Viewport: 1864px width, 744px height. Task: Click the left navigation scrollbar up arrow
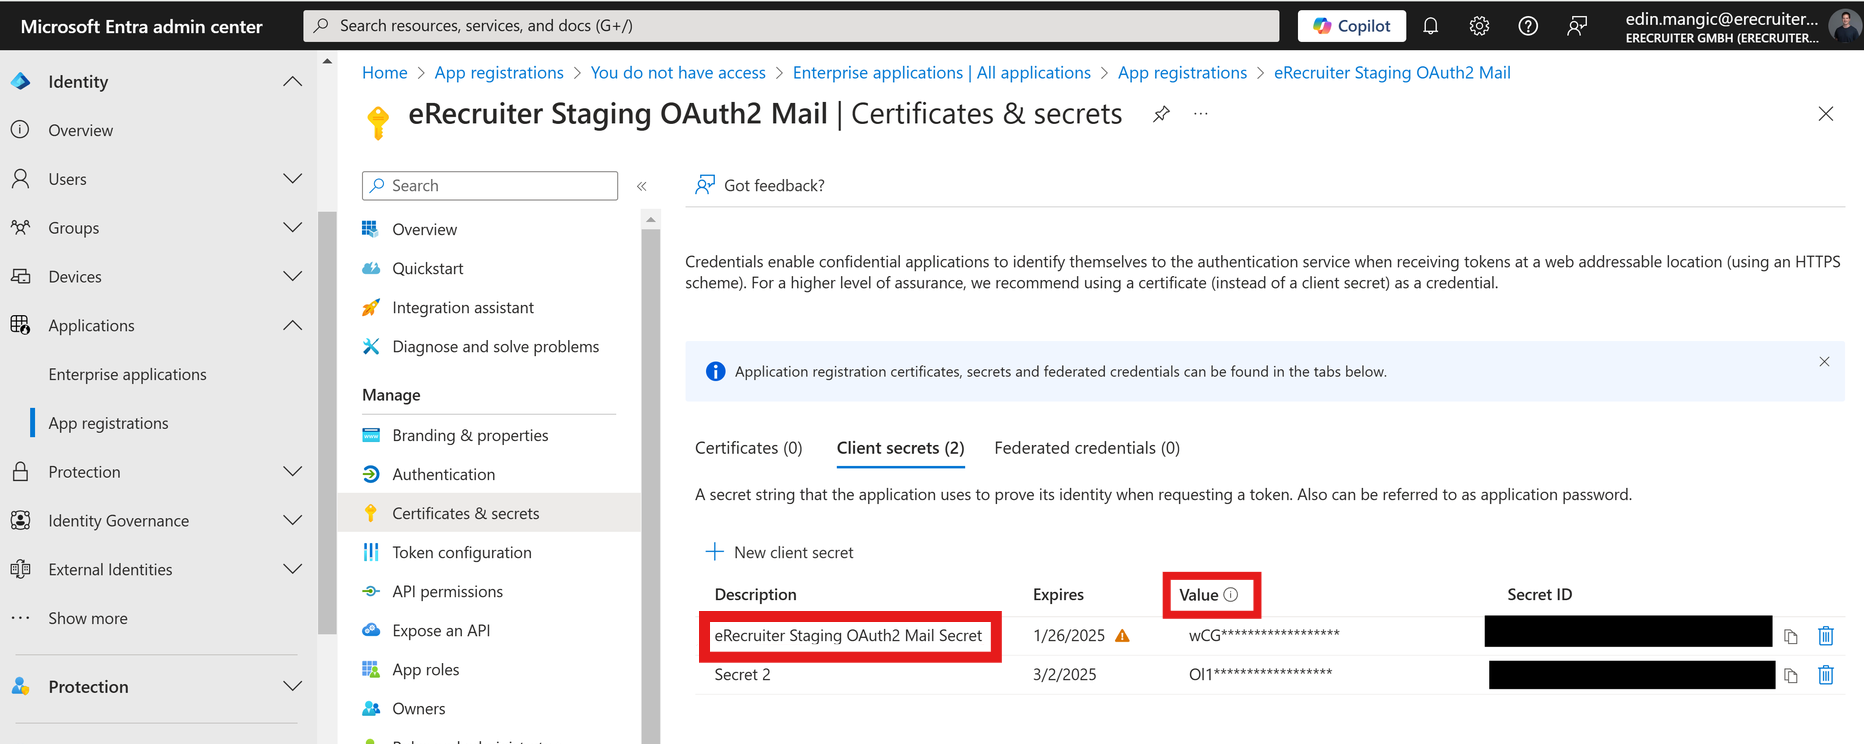(327, 62)
